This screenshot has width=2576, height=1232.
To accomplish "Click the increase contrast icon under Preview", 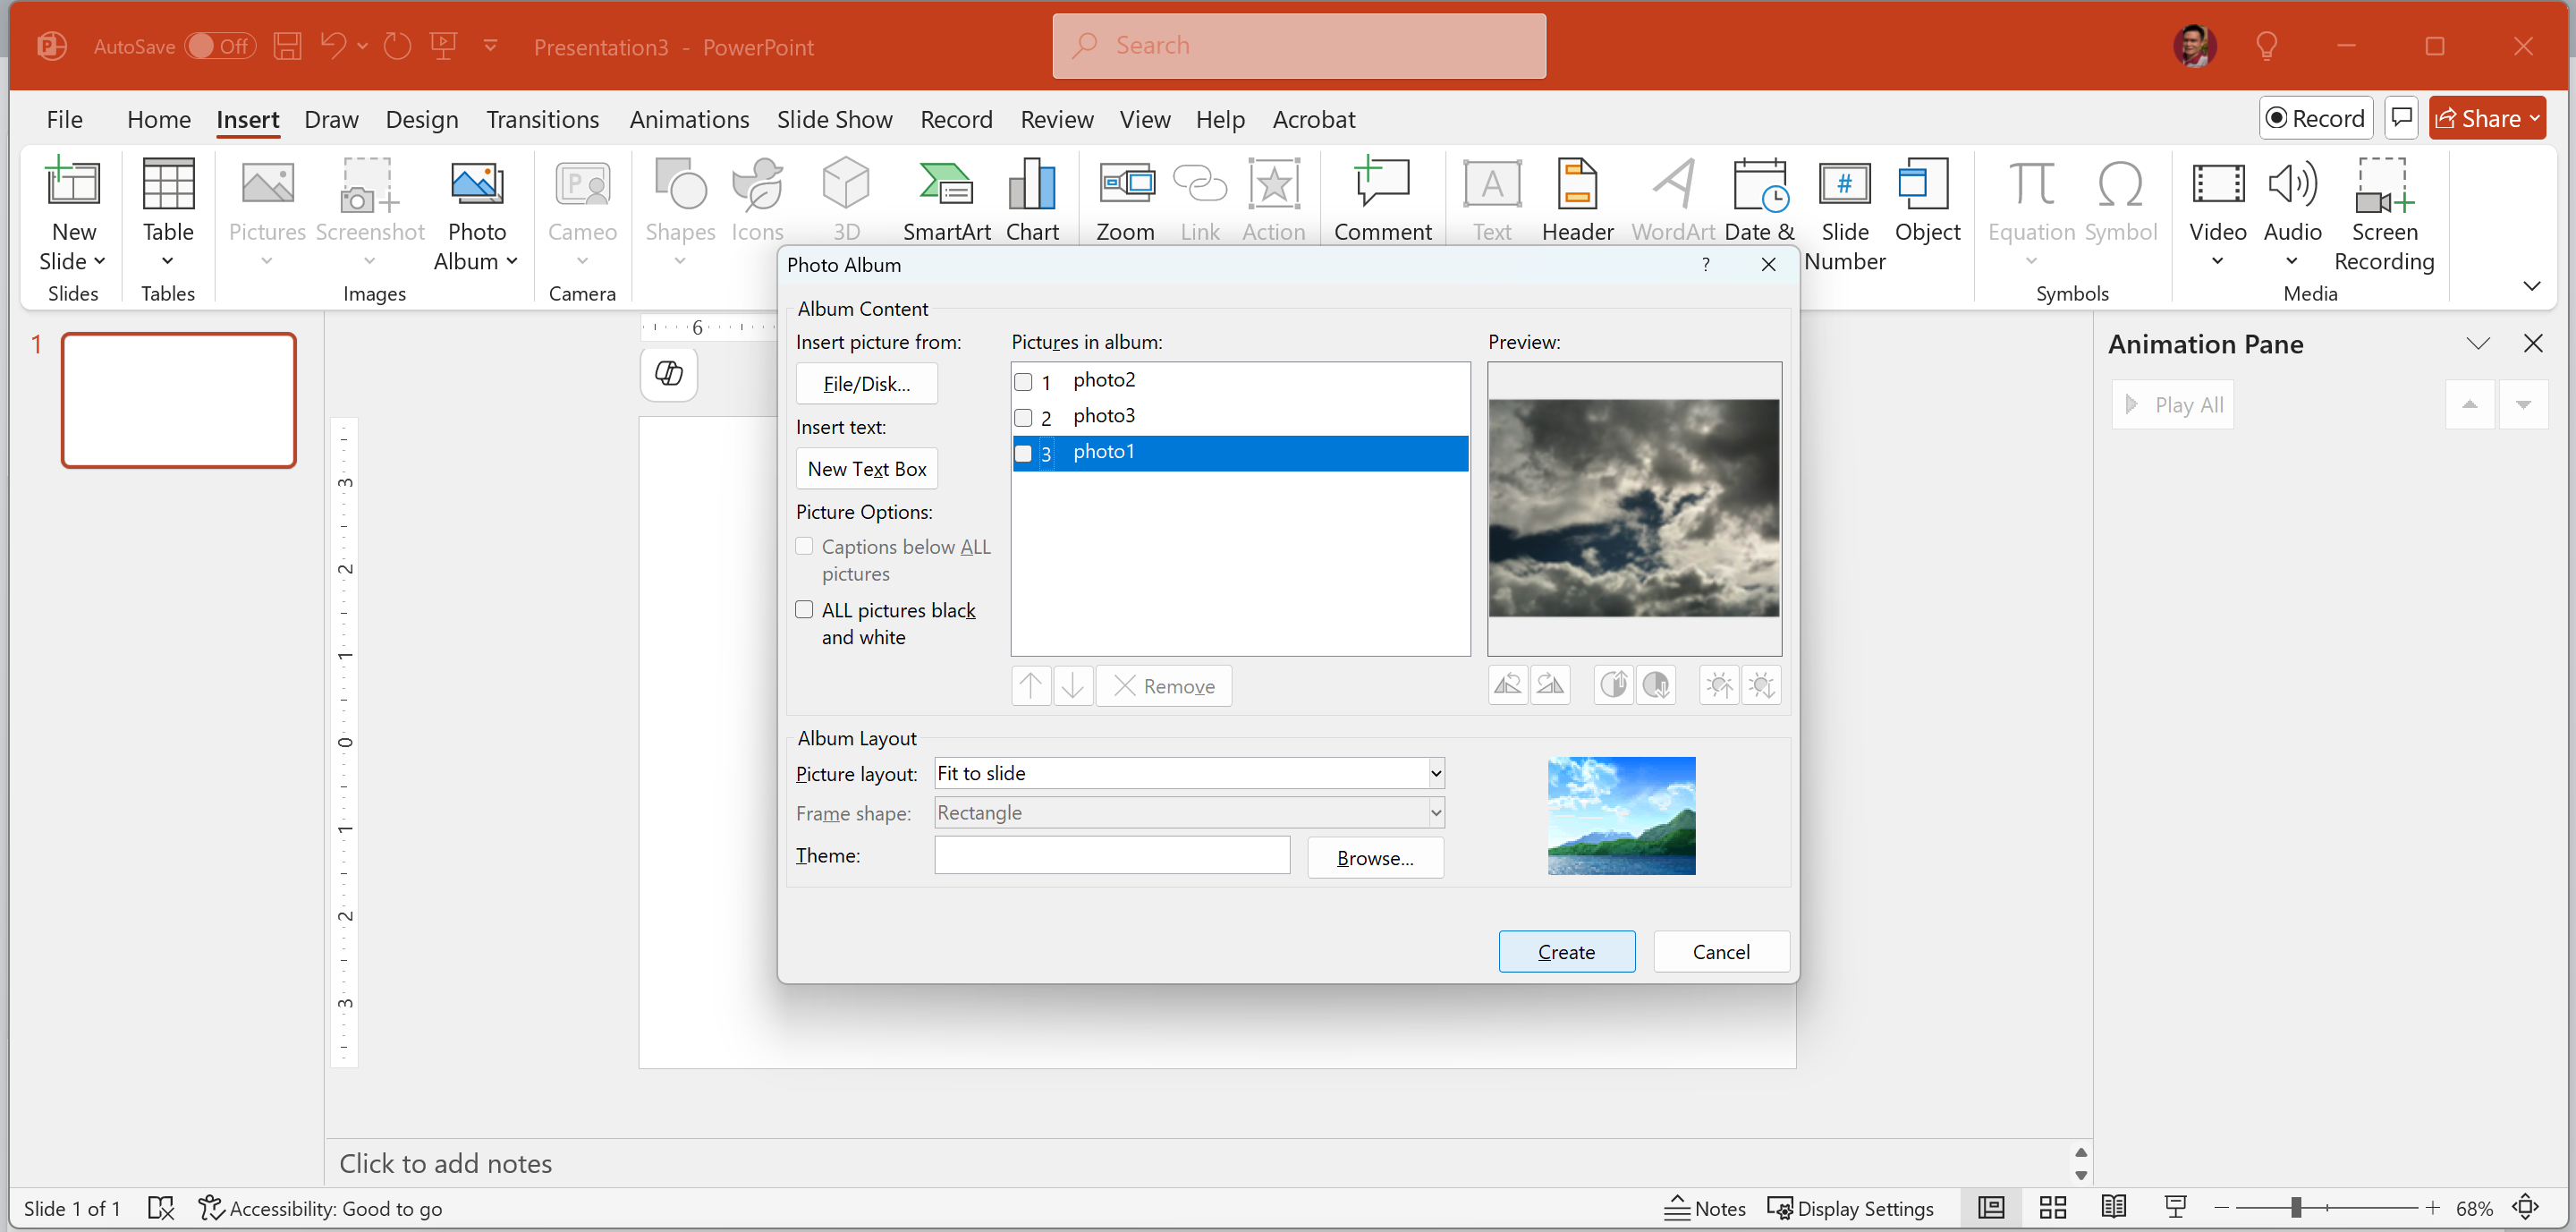I will (1613, 685).
